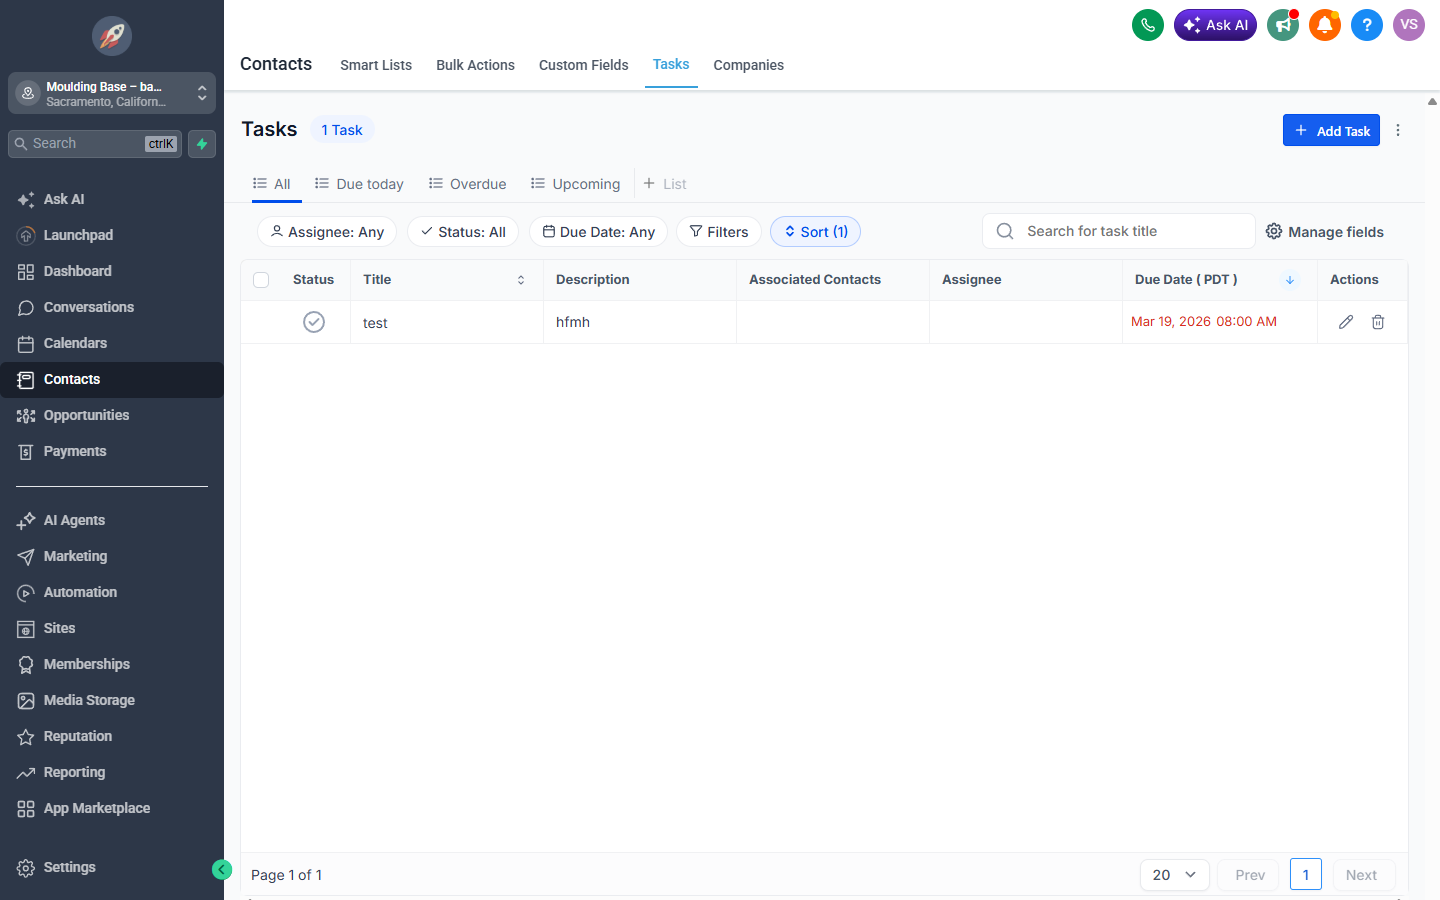The height and width of the screenshot is (900, 1440).
Task: Click the green lightning quick actions icon
Action: pos(202,144)
